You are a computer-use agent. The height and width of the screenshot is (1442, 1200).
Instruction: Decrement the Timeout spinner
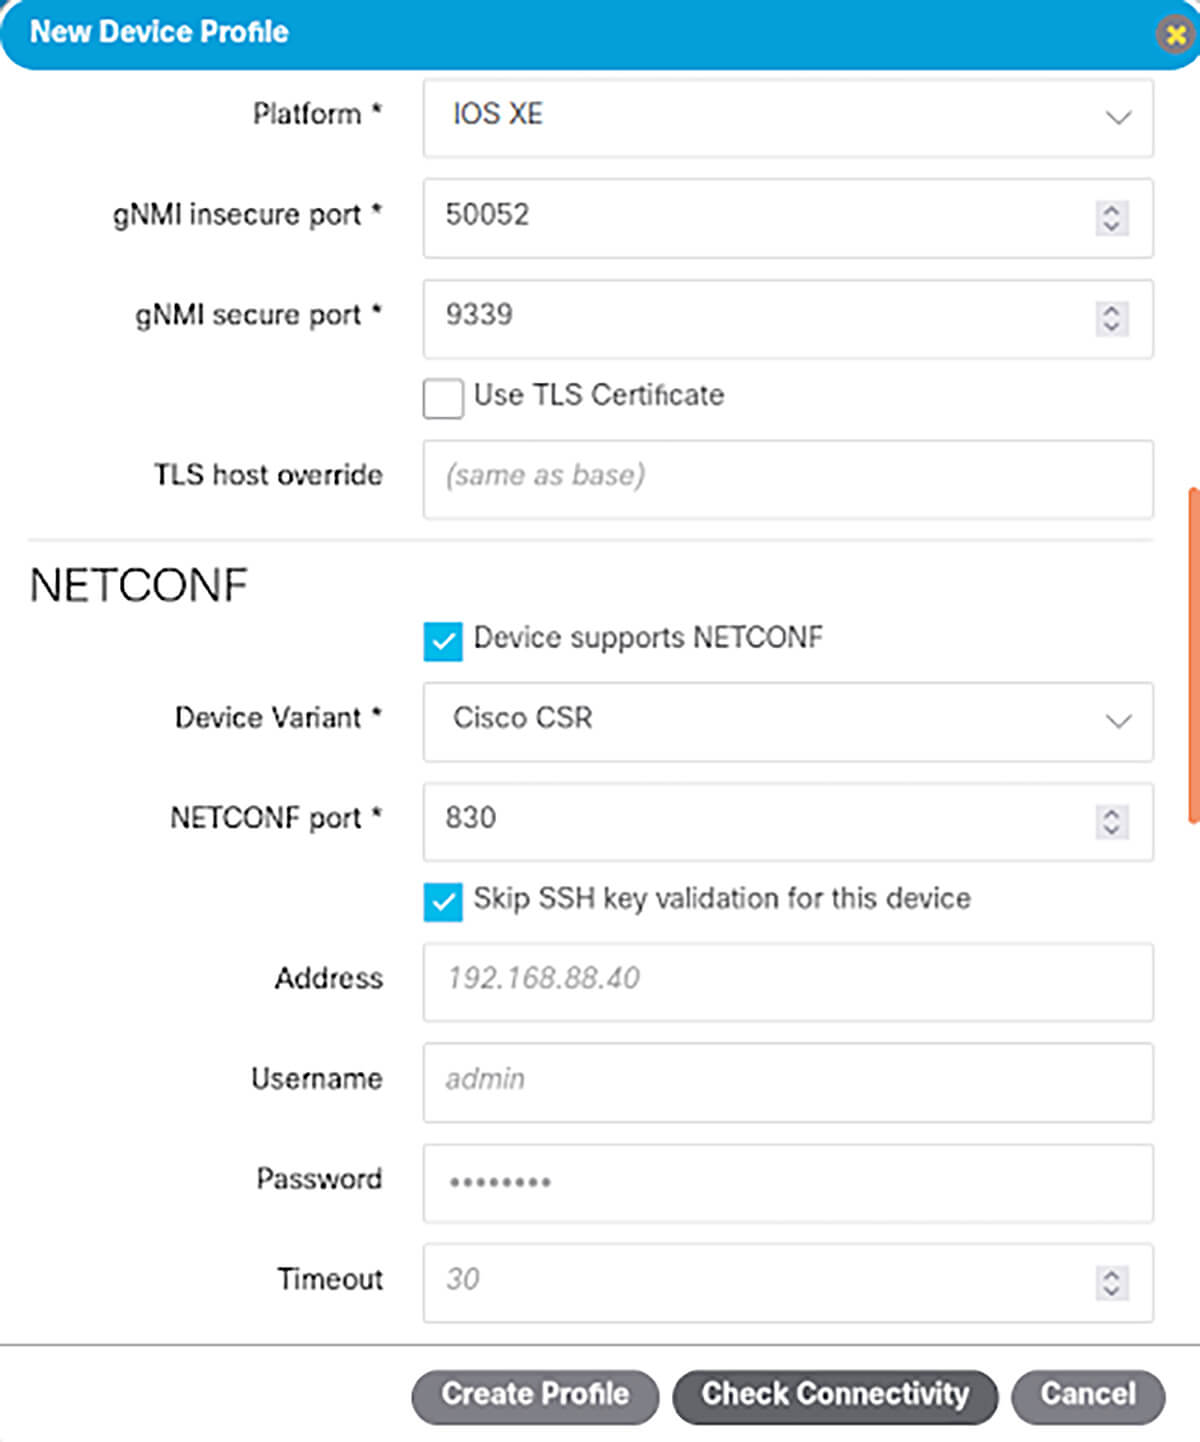pyautogui.click(x=1110, y=1290)
